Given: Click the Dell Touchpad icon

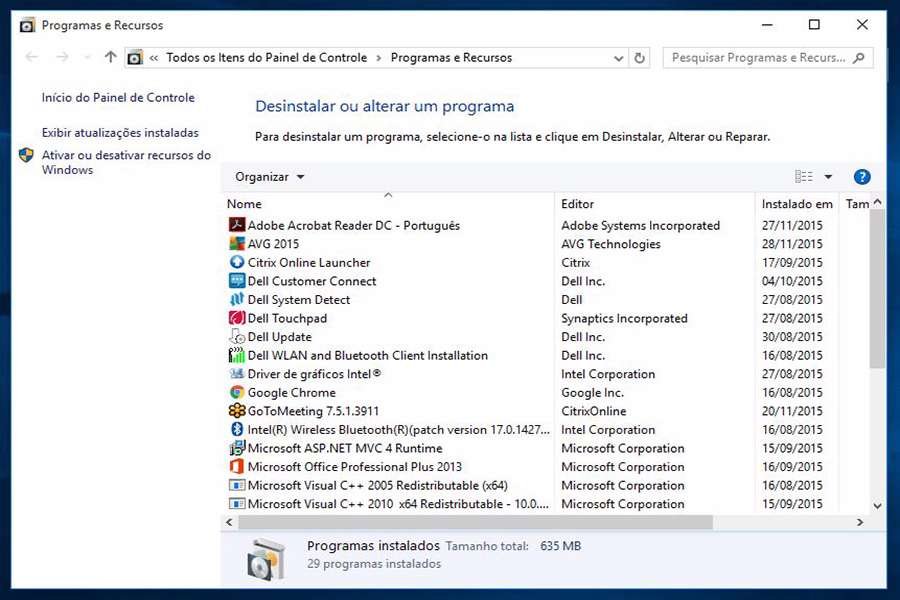Looking at the screenshot, I should click(237, 318).
